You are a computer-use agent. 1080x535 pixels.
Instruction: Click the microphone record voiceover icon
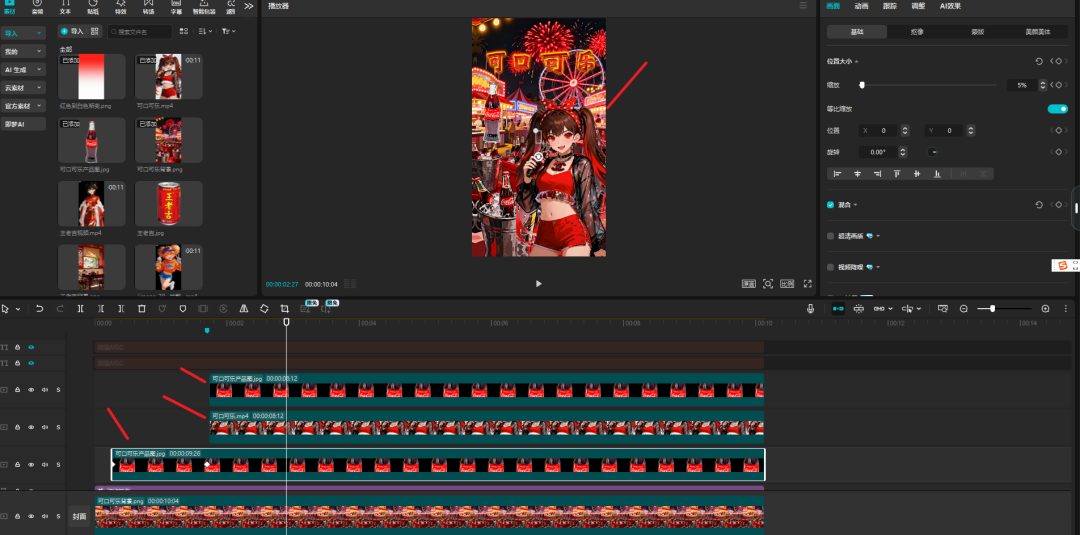[x=811, y=309]
